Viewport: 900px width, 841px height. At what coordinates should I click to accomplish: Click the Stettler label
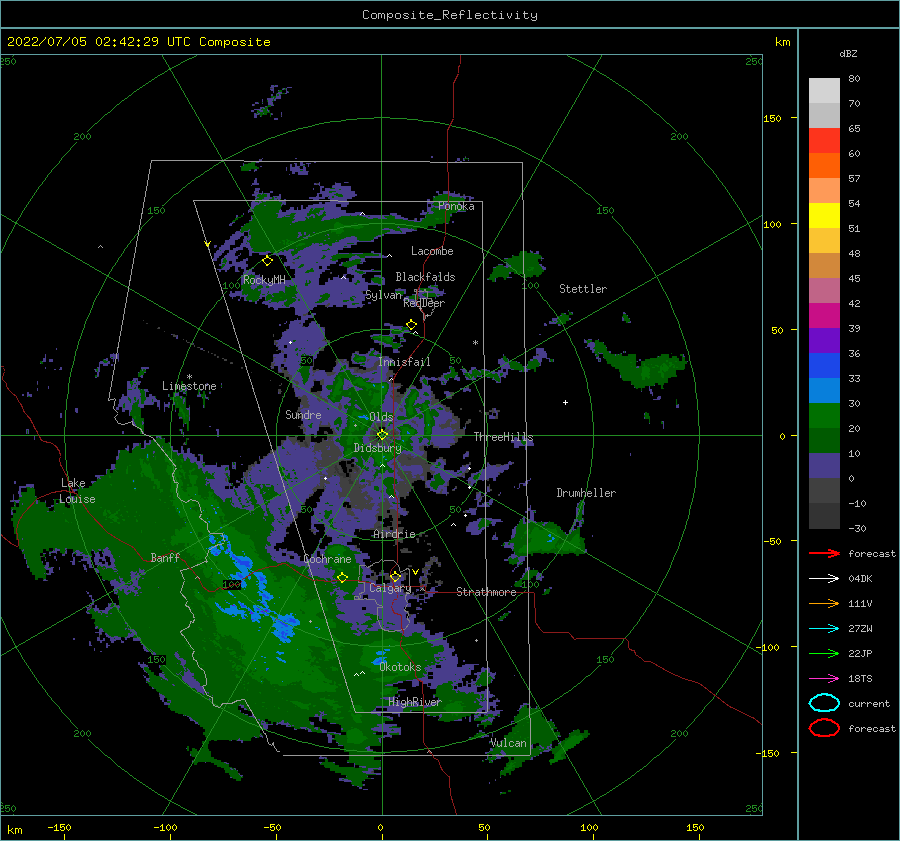click(x=583, y=289)
